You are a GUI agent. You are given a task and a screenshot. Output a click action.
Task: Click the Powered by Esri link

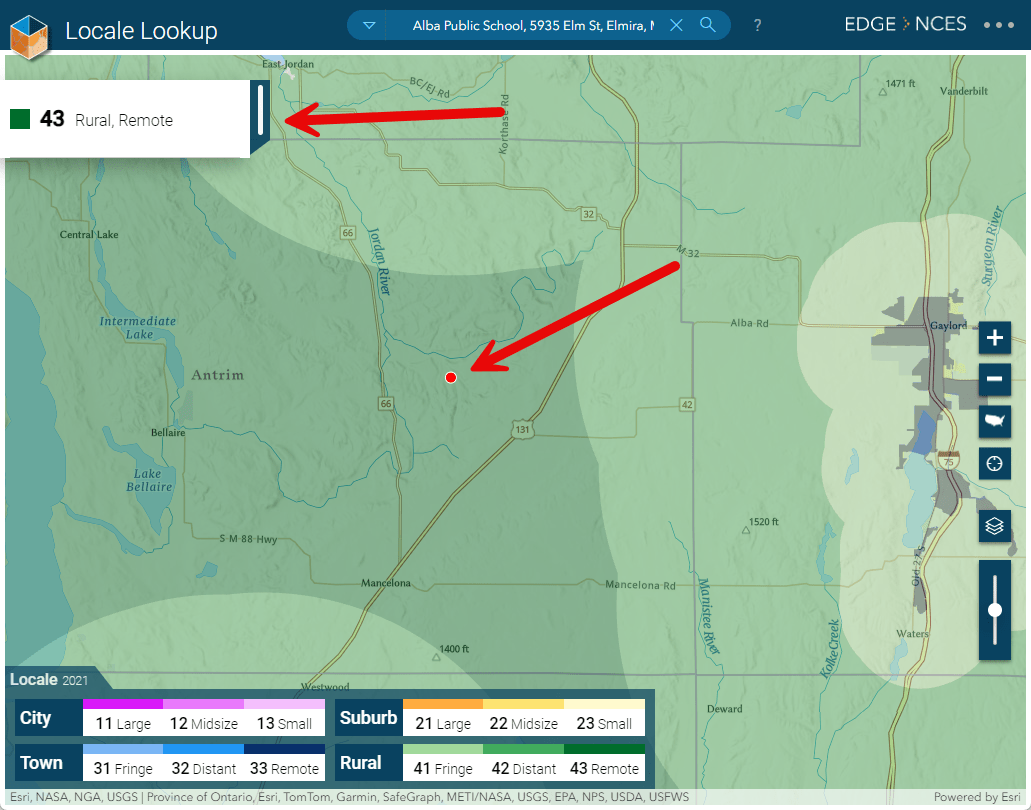tap(977, 797)
